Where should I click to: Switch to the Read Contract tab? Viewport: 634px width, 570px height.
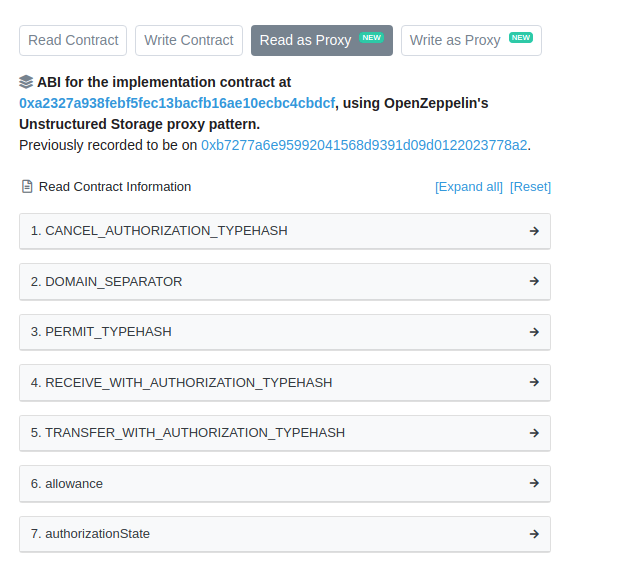pyautogui.click(x=73, y=40)
